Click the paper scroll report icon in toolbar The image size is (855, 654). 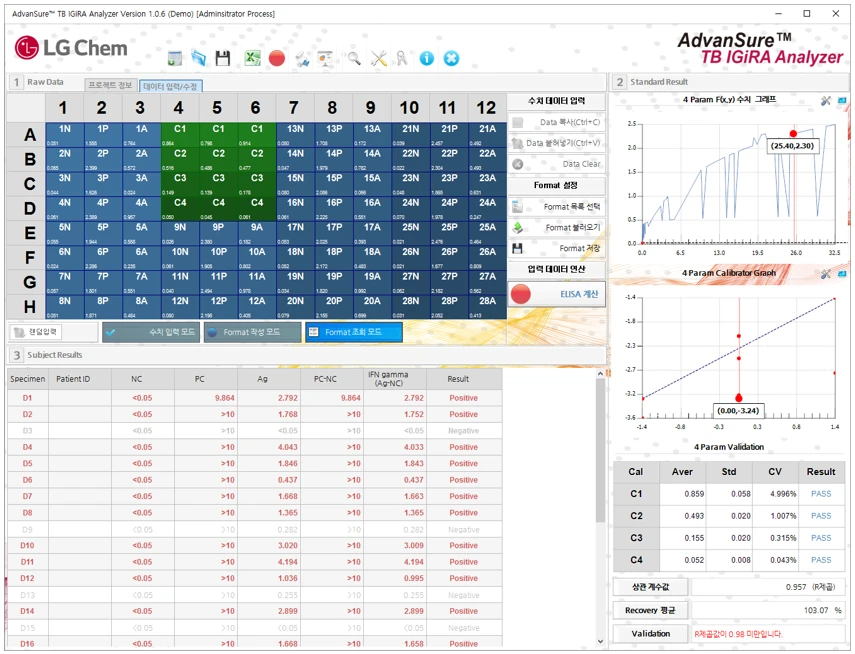point(302,59)
